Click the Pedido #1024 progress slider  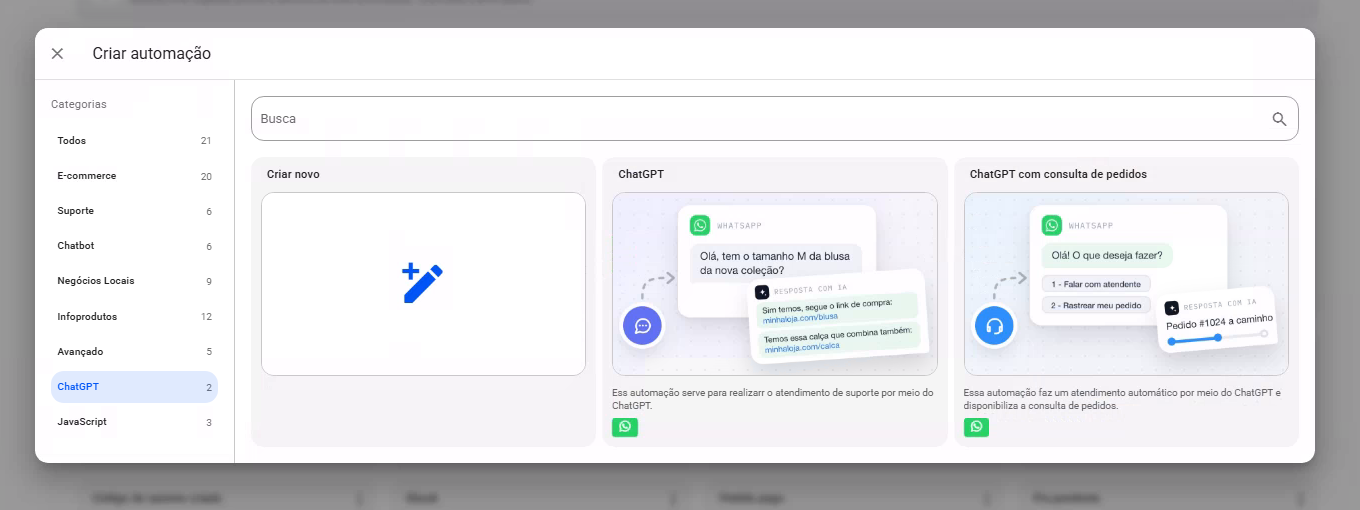point(1216,338)
